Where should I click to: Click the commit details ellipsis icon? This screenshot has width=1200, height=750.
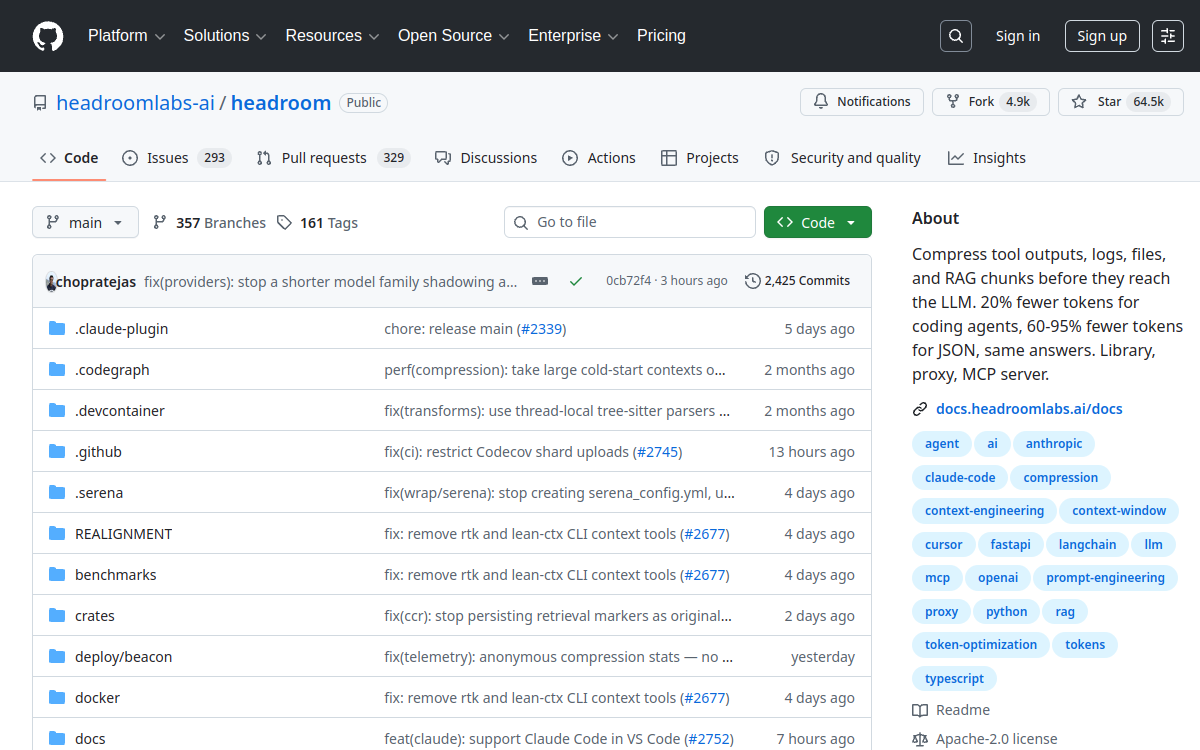pos(540,281)
